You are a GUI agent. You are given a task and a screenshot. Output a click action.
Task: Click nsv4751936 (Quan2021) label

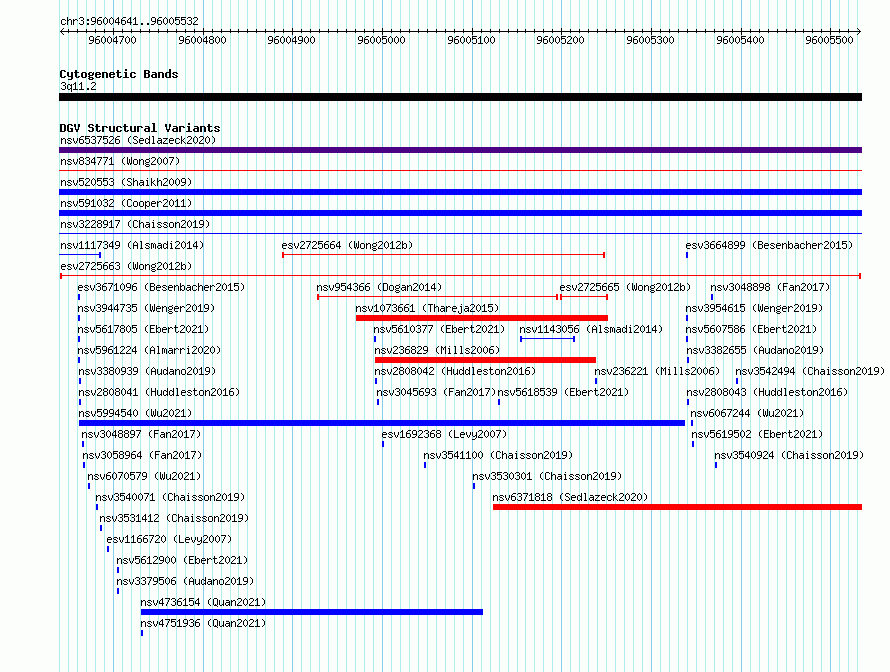click(203, 623)
